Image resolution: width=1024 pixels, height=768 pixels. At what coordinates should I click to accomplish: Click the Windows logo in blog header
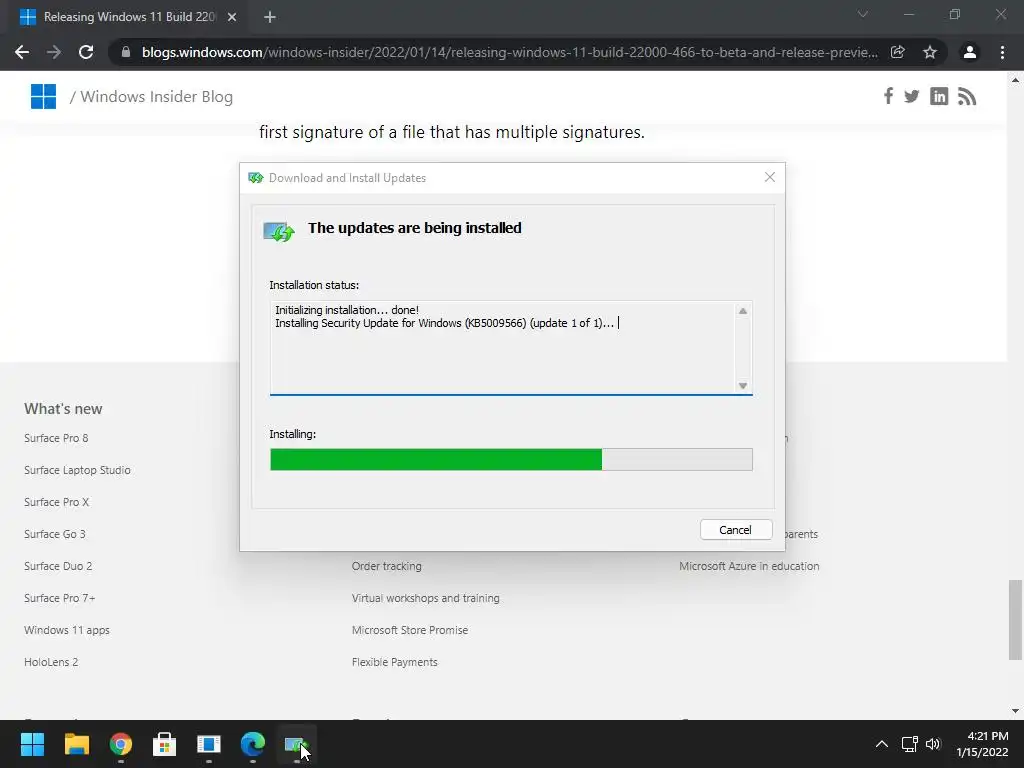pos(43,97)
